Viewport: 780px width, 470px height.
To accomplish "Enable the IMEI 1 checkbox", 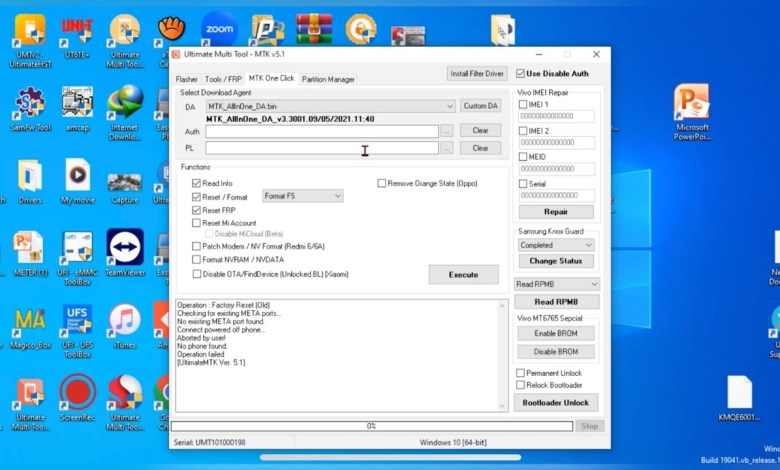I will 523,104.
